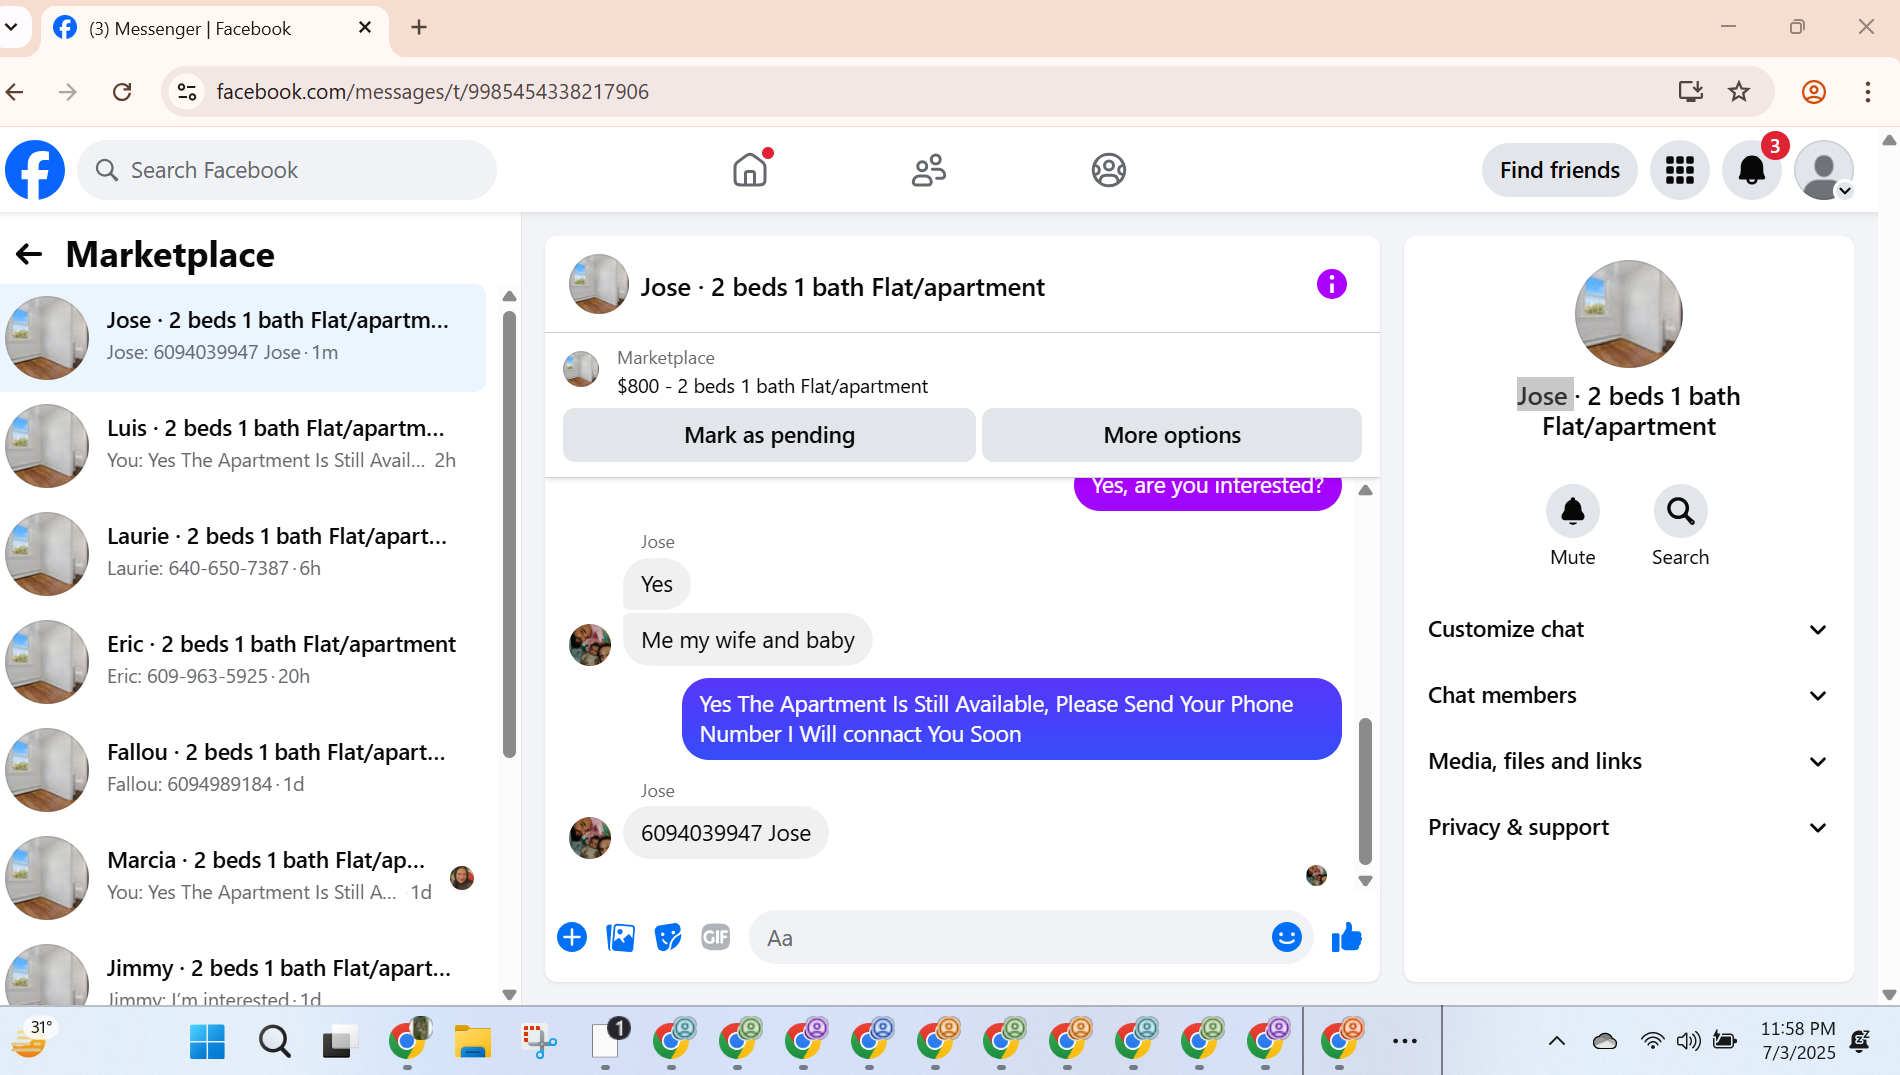Expand Privacy & support section
This screenshot has height=1075, width=1900.
(x=1628, y=827)
